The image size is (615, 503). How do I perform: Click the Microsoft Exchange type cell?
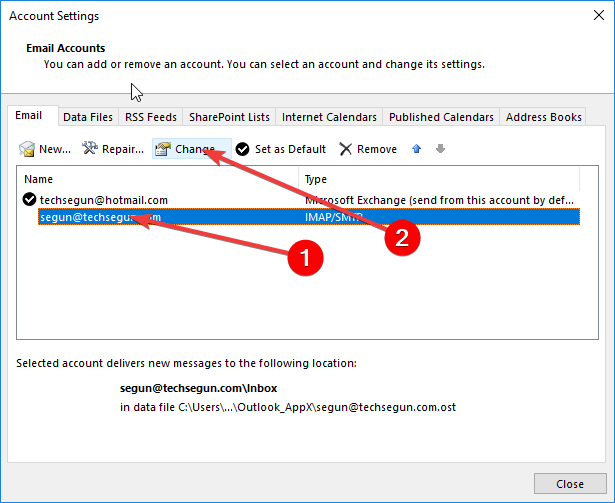click(439, 200)
